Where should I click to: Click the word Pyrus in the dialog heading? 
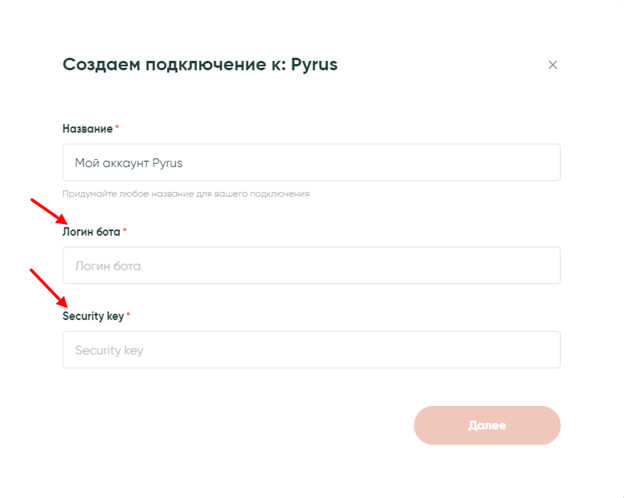314,65
